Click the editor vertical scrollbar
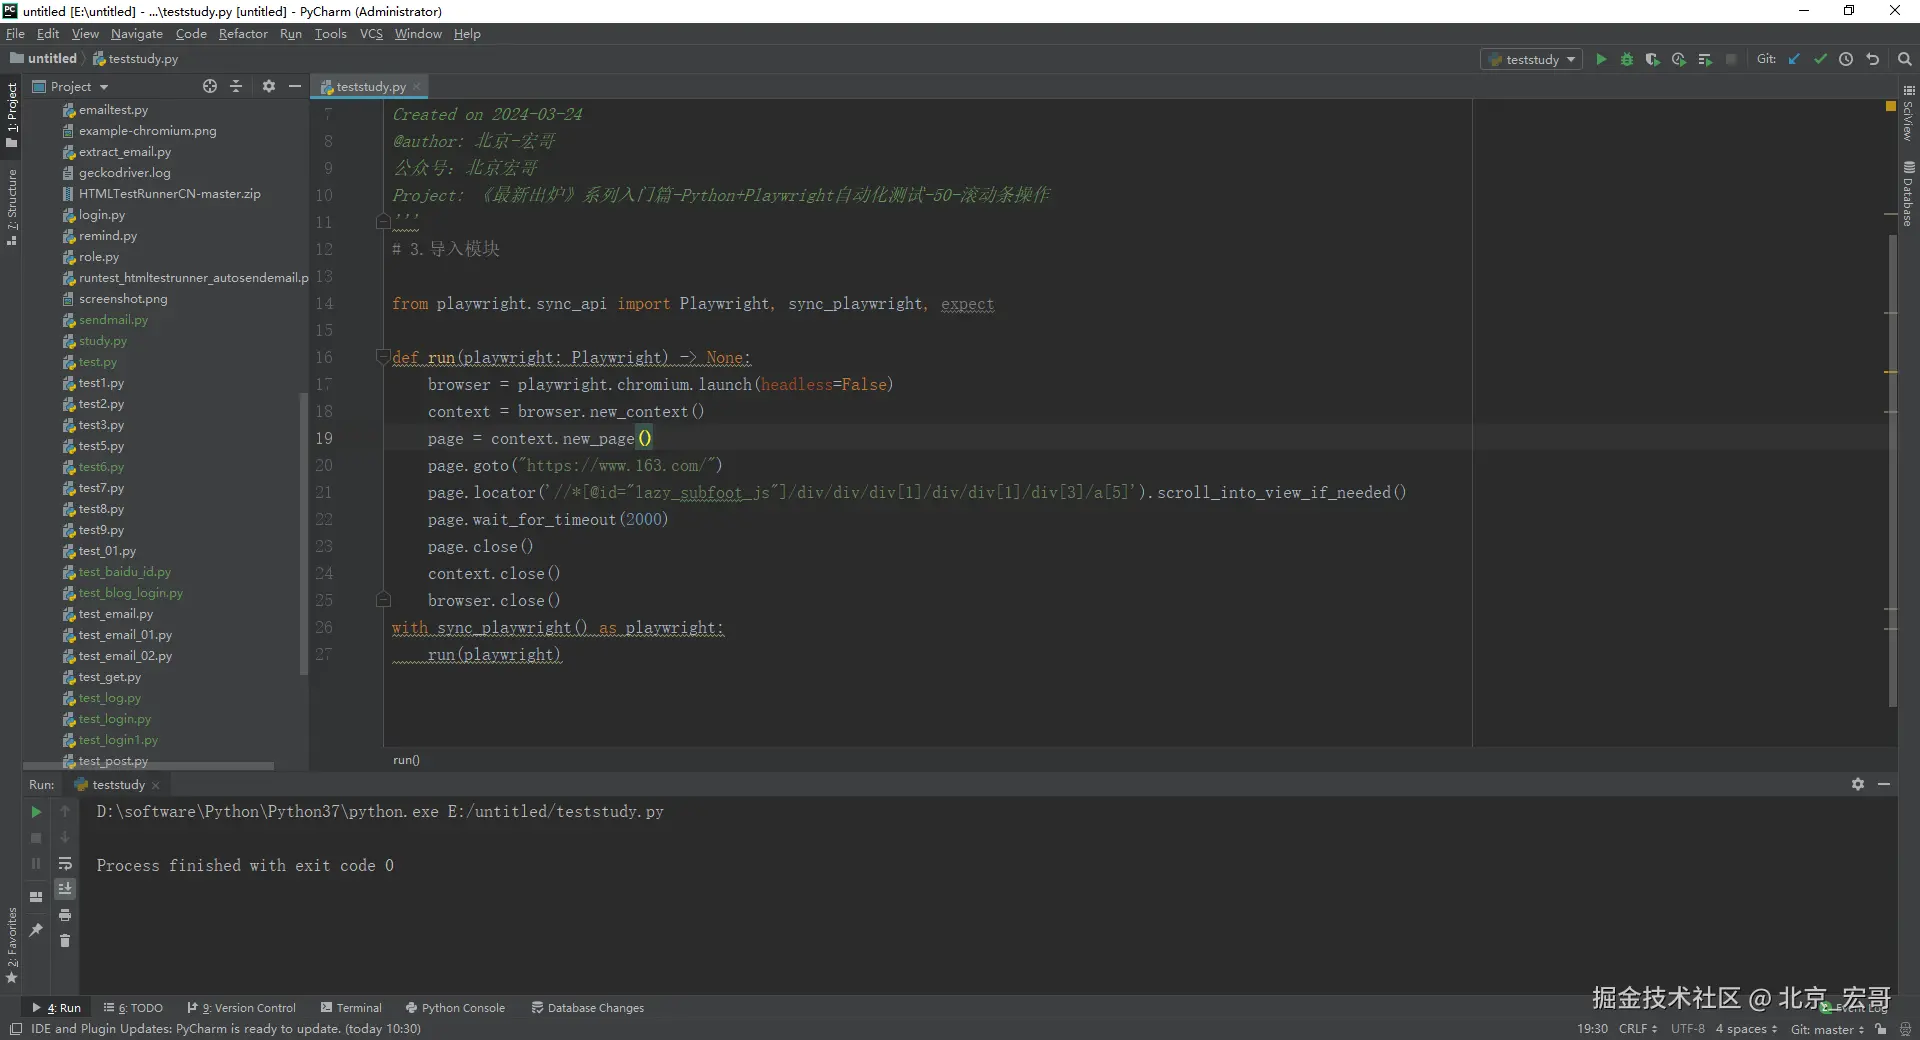Image resolution: width=1920 pixels, height=1040 pixels. point(1892,470)
